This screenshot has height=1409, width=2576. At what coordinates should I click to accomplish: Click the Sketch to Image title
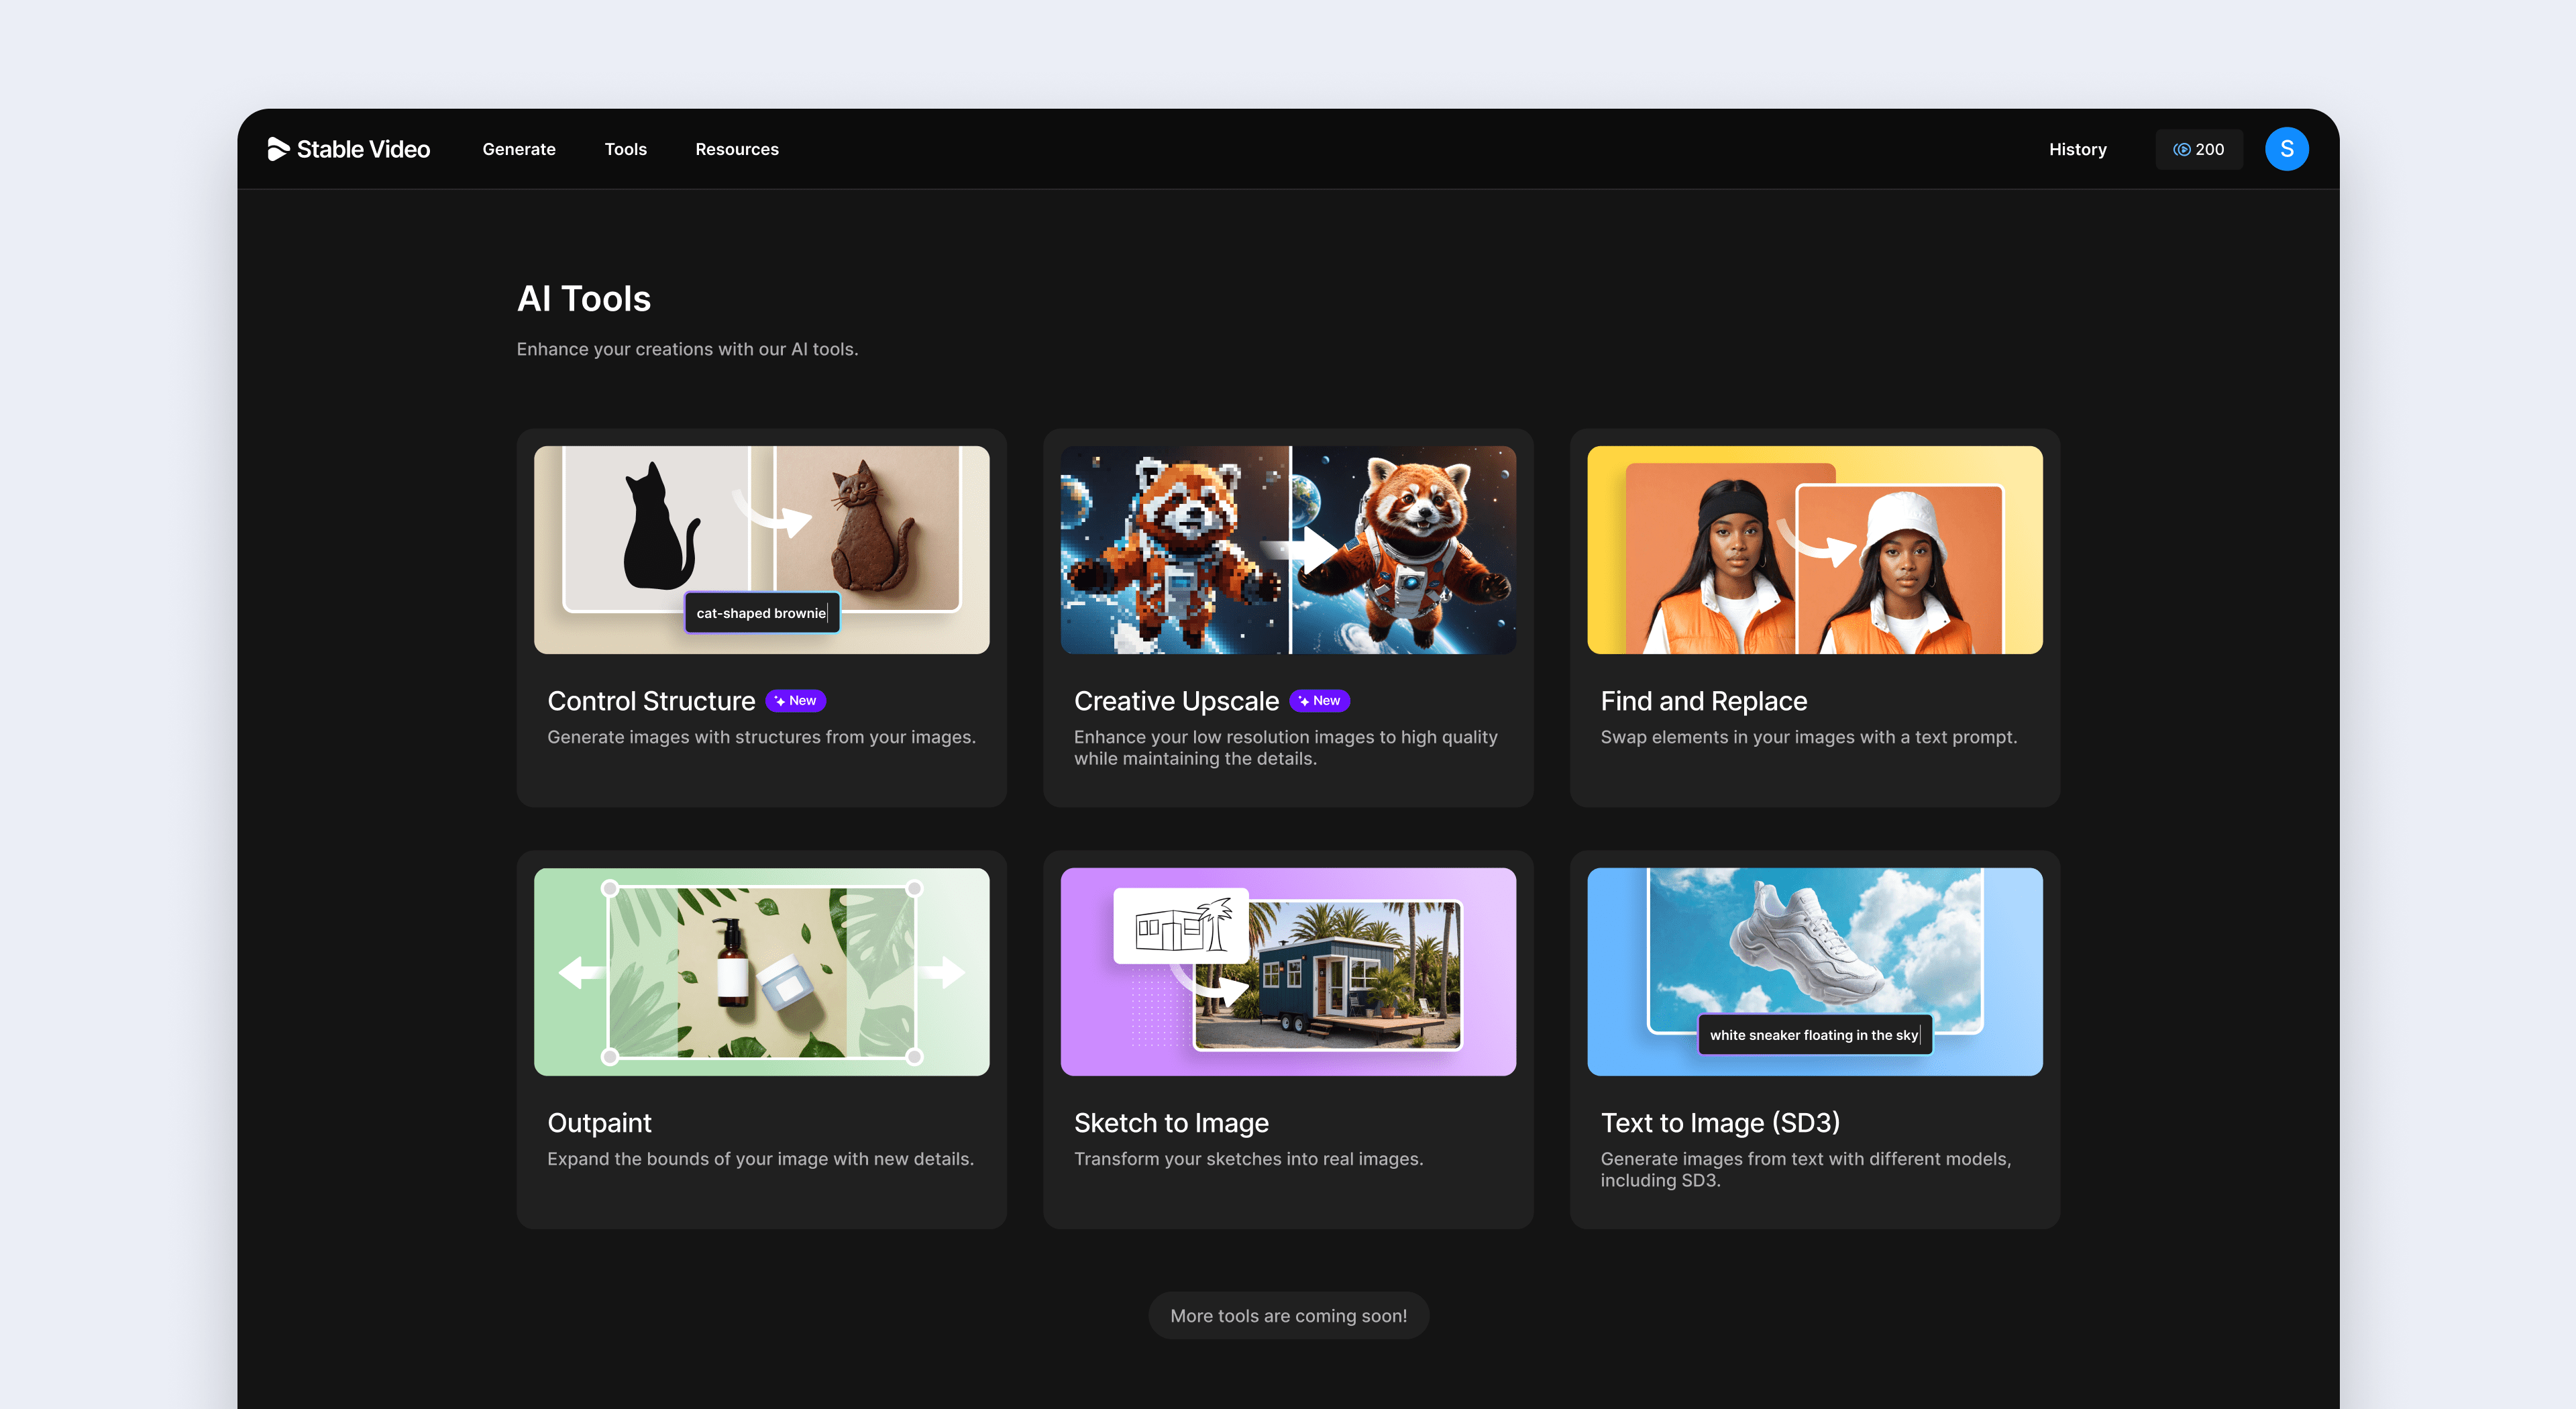point(1171,1123)
